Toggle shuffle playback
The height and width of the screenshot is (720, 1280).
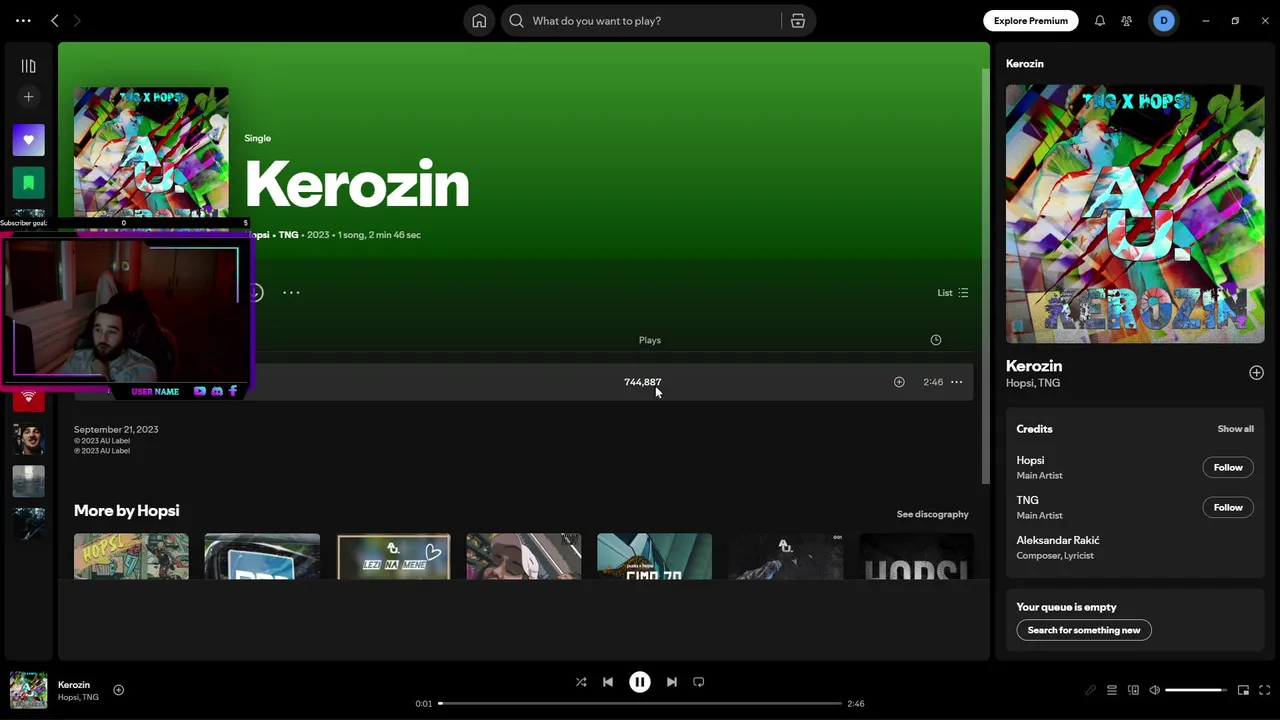[x=581, y=682]
